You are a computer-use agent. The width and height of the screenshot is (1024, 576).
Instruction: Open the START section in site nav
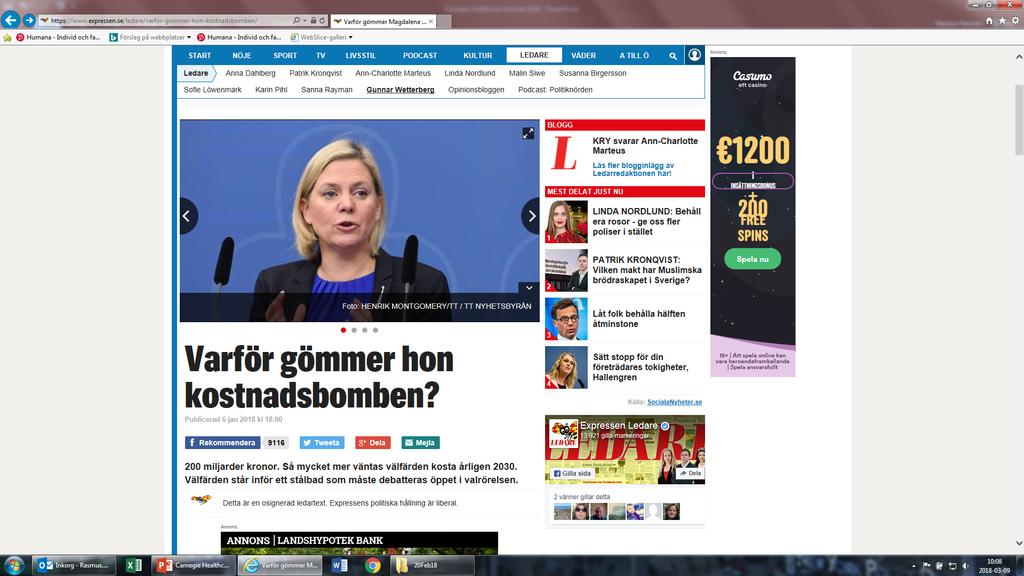200,56
